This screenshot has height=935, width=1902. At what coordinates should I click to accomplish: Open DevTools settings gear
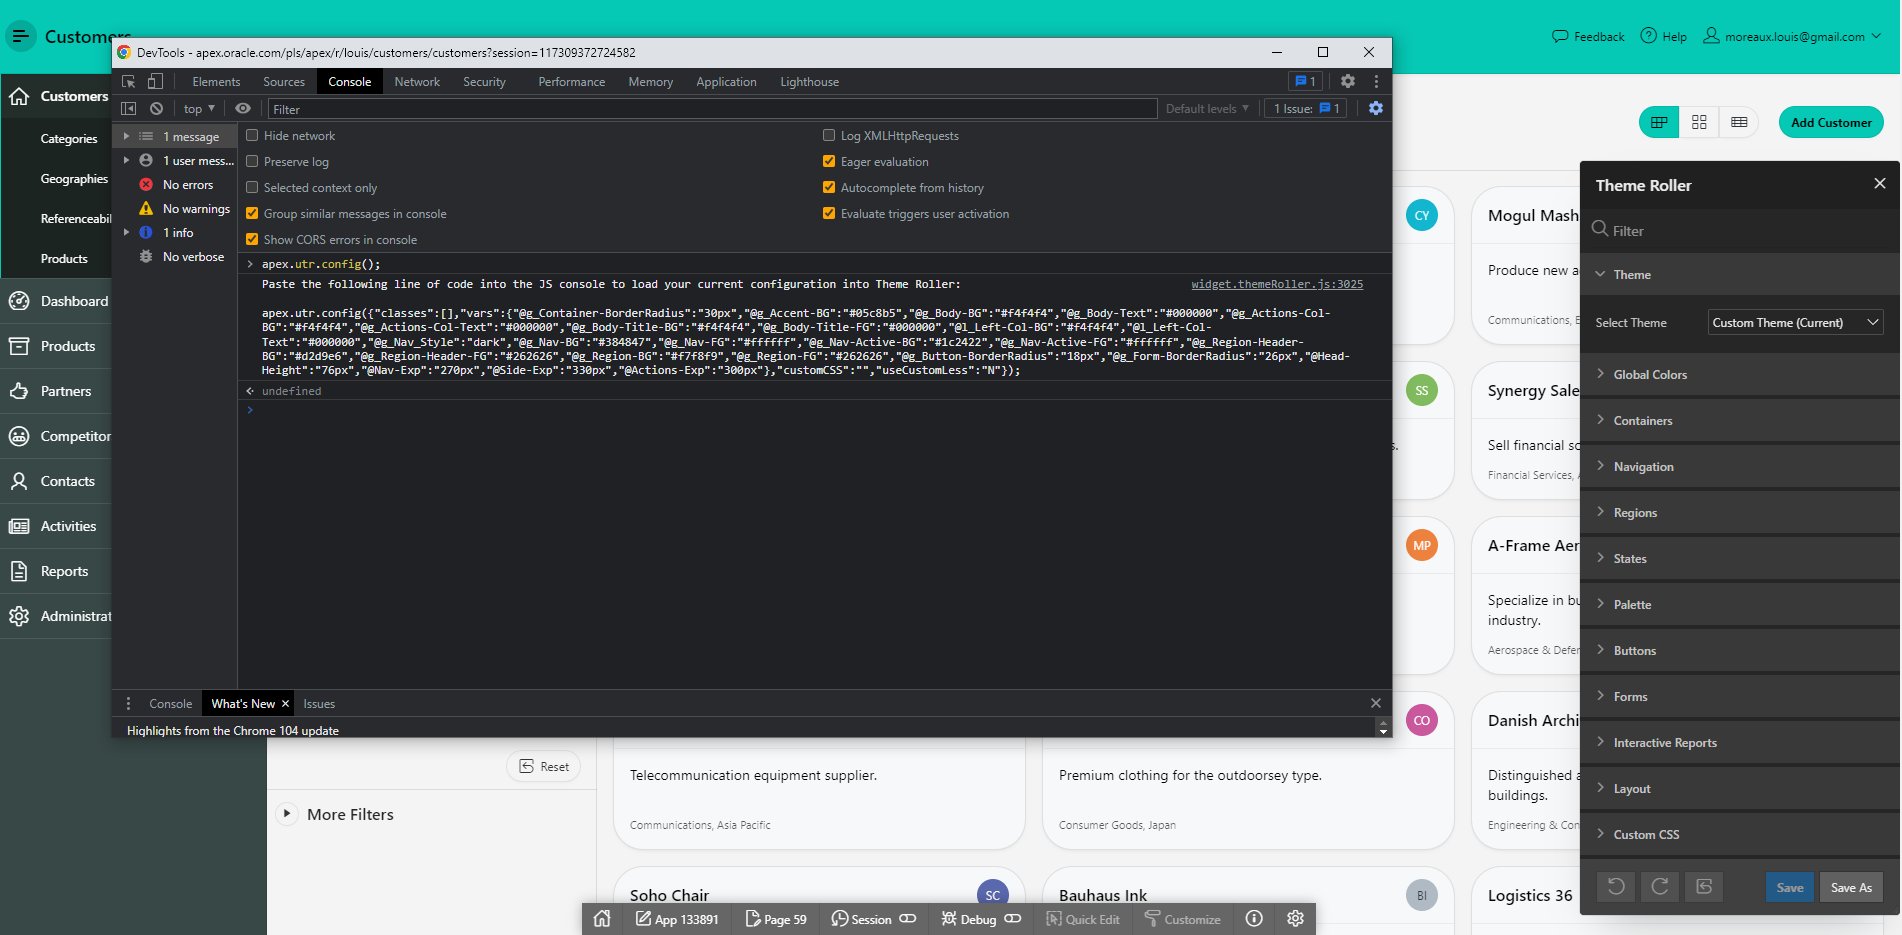tap(1347, 81)
